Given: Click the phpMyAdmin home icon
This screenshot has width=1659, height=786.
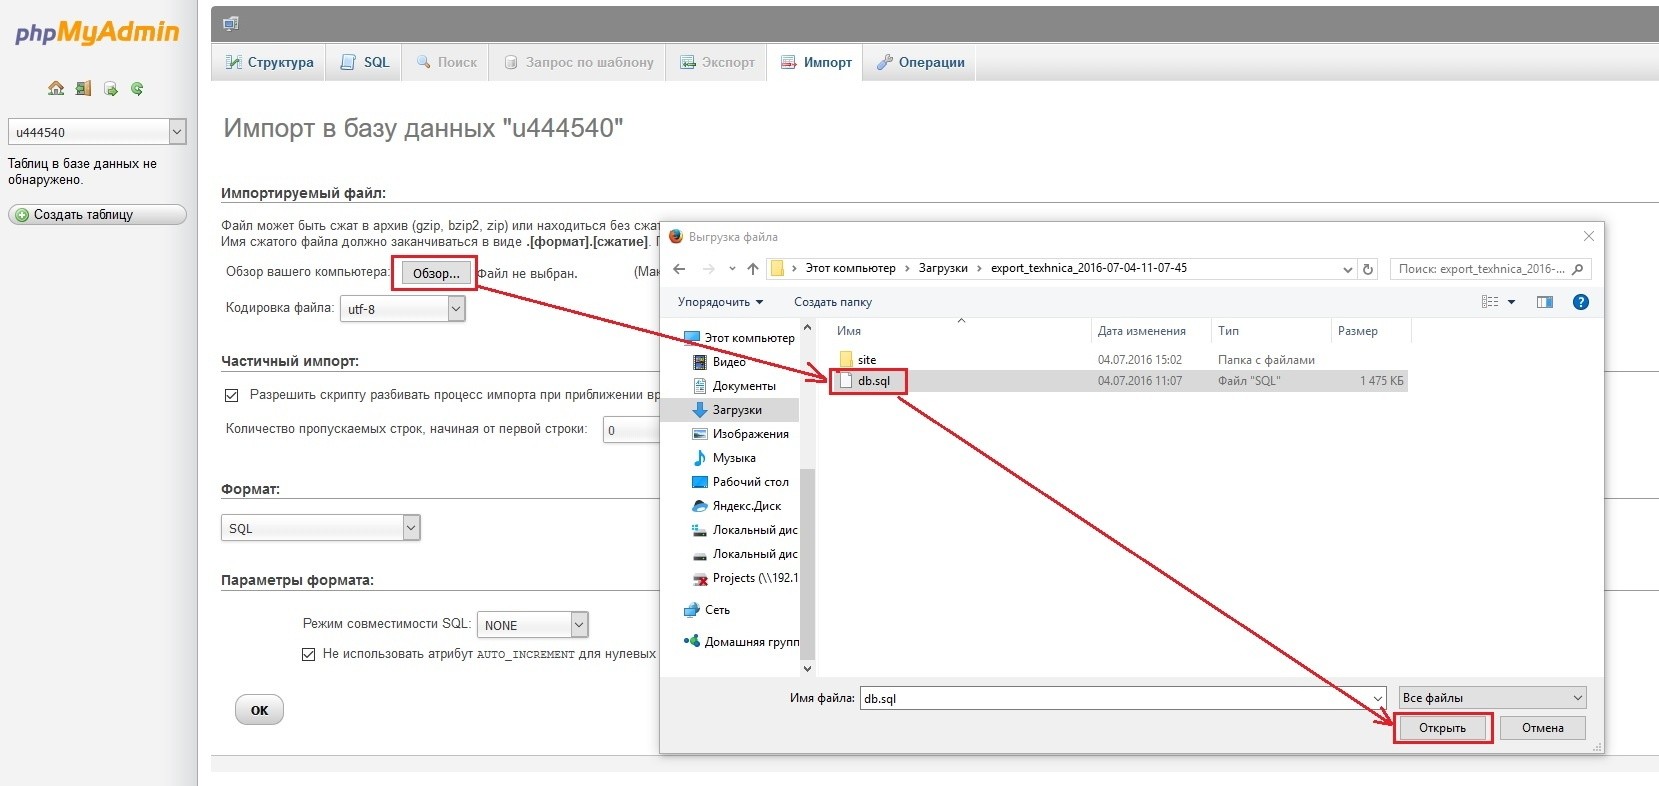Looking at the screenshot, I should [x=56, y=89].
